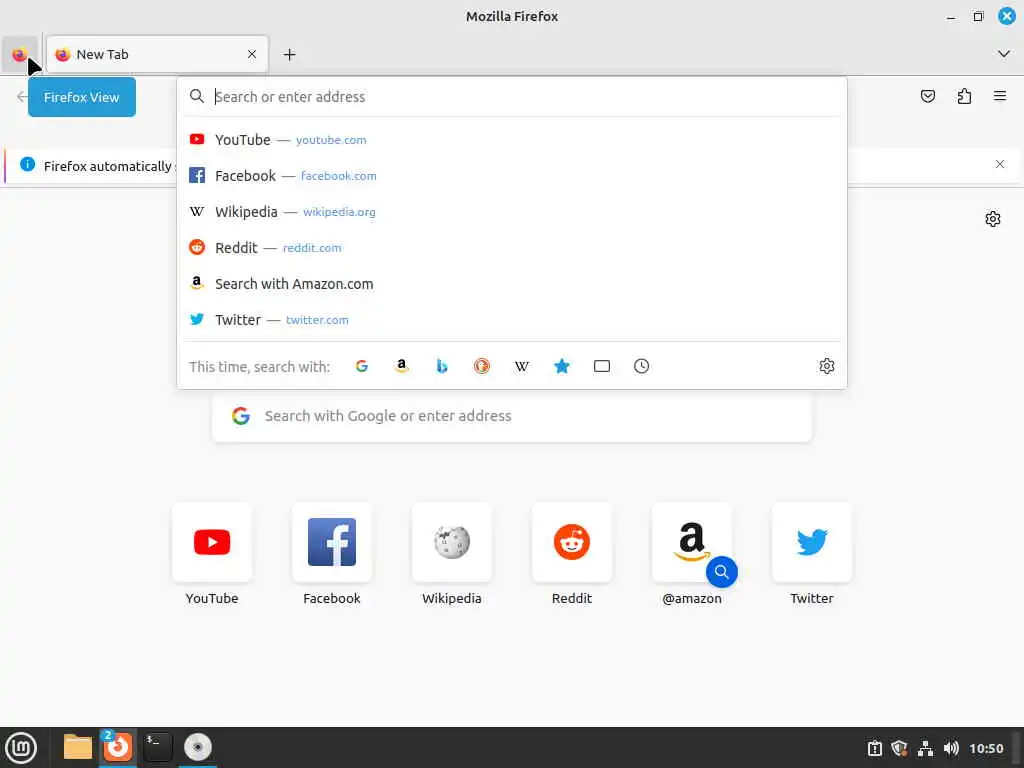
Task: Click the wikipedia.org link text
Action: (339, 212)
